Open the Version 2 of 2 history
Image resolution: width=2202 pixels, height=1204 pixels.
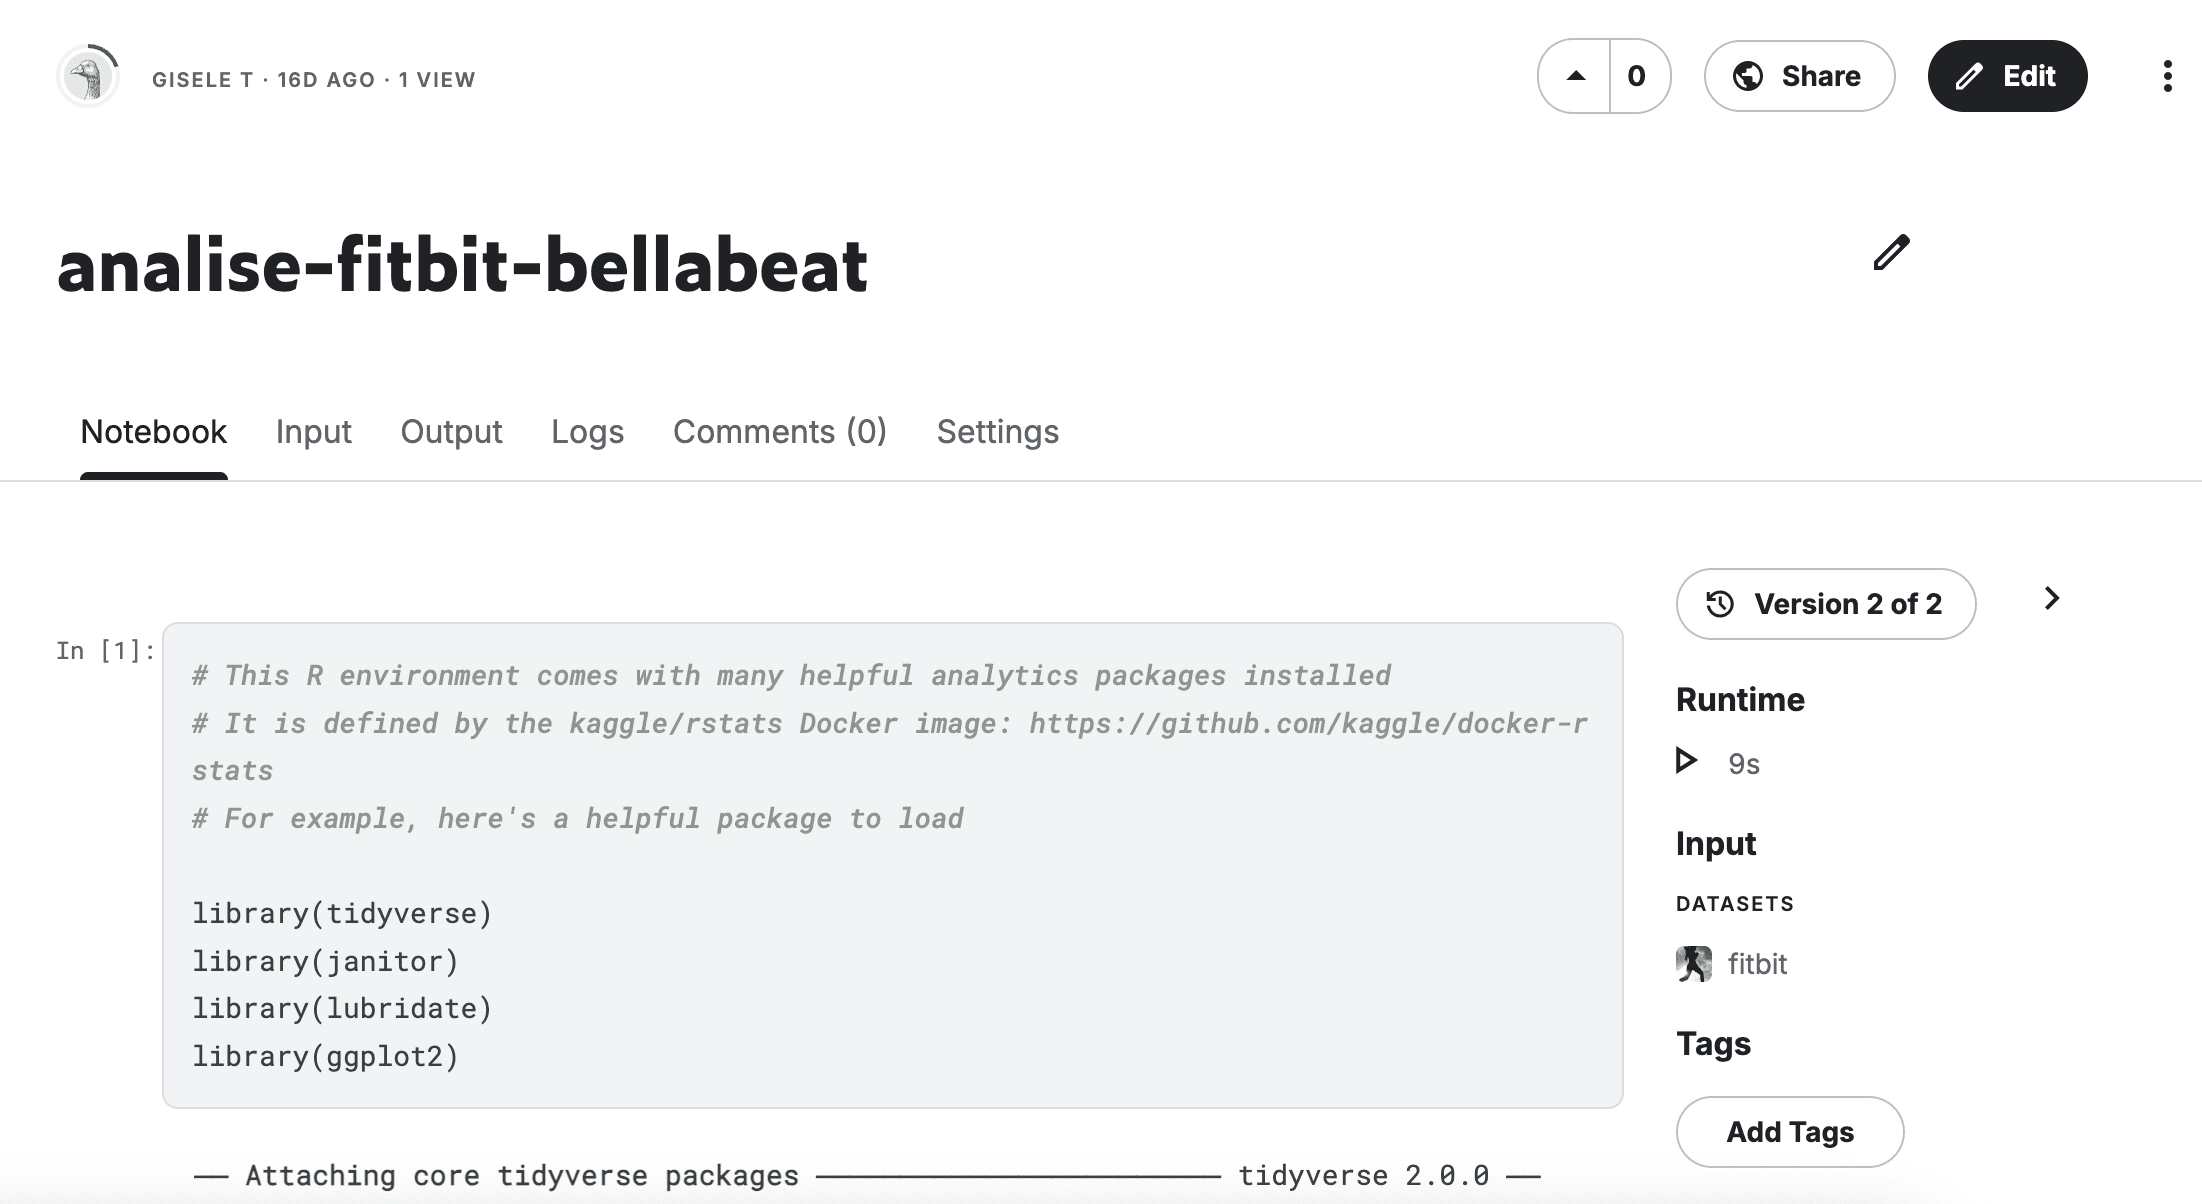coord(1826,604)
